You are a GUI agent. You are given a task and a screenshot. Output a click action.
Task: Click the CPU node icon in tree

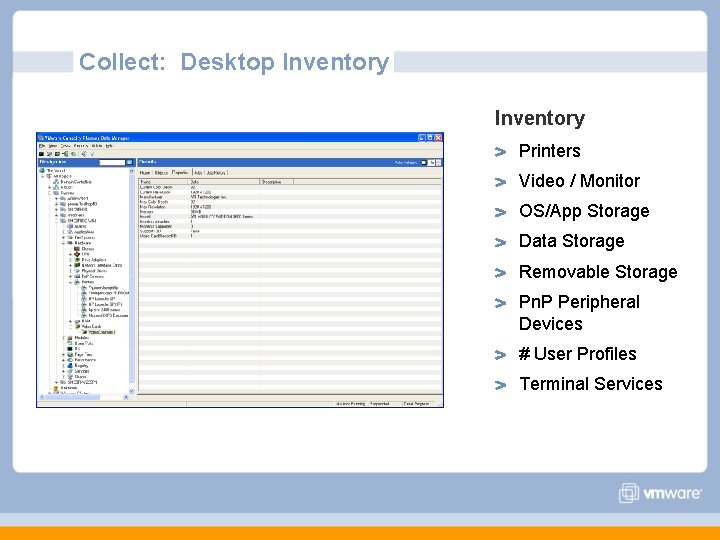77,254
